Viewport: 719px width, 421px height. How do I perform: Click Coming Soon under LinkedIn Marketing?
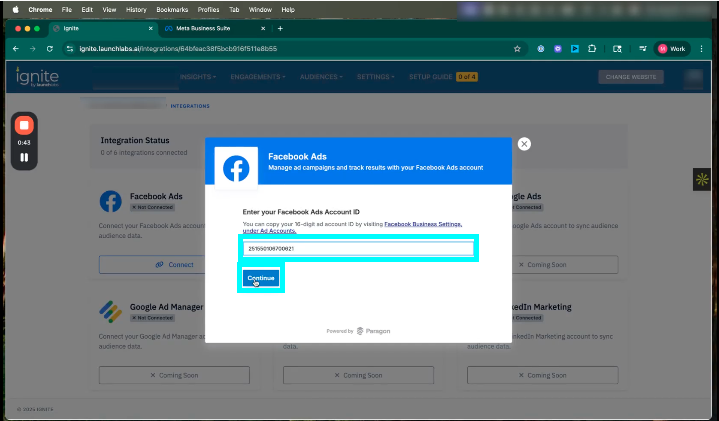pyautogui.click(x=542, y=375)
